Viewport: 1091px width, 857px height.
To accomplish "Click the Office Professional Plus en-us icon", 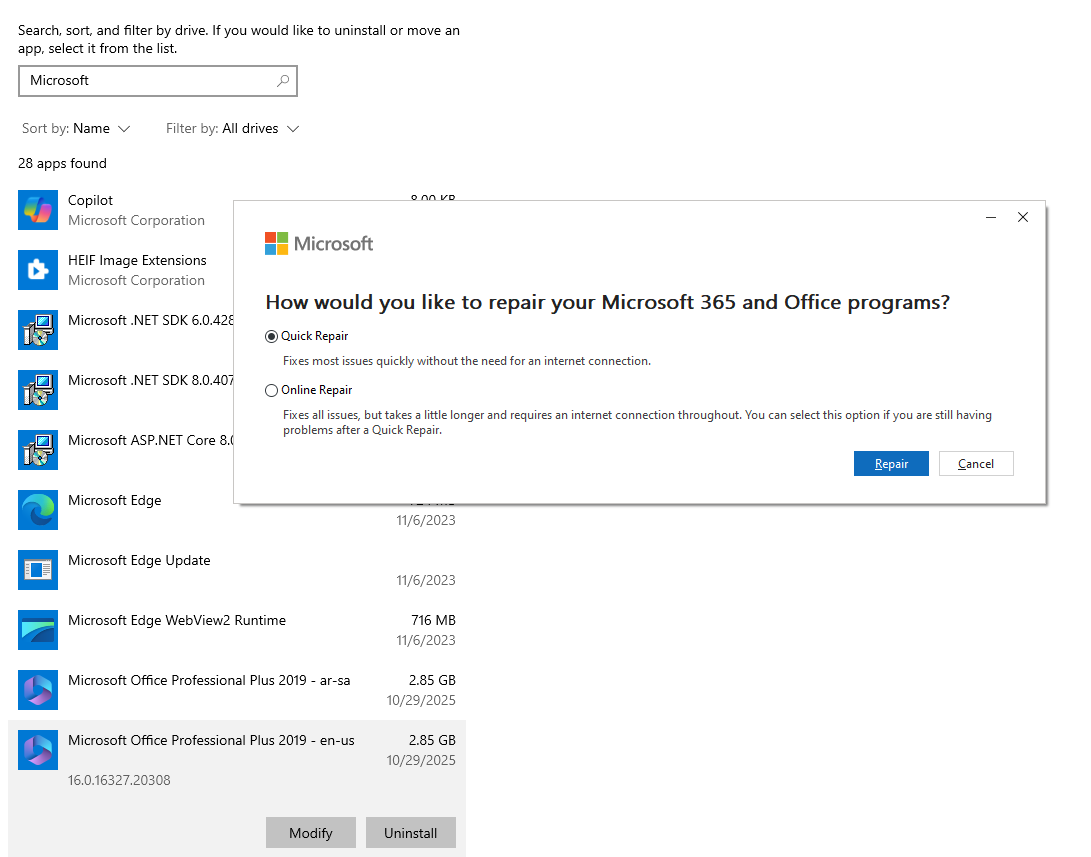I will [x=38, y=750].
